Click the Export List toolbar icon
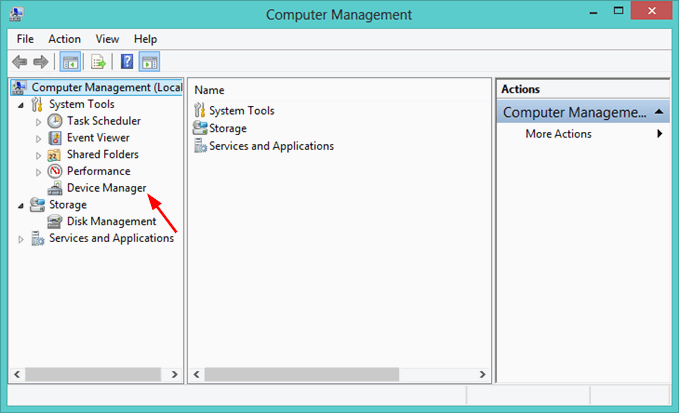The height and width of the screenshot is (413, 679). click(99, 61)
